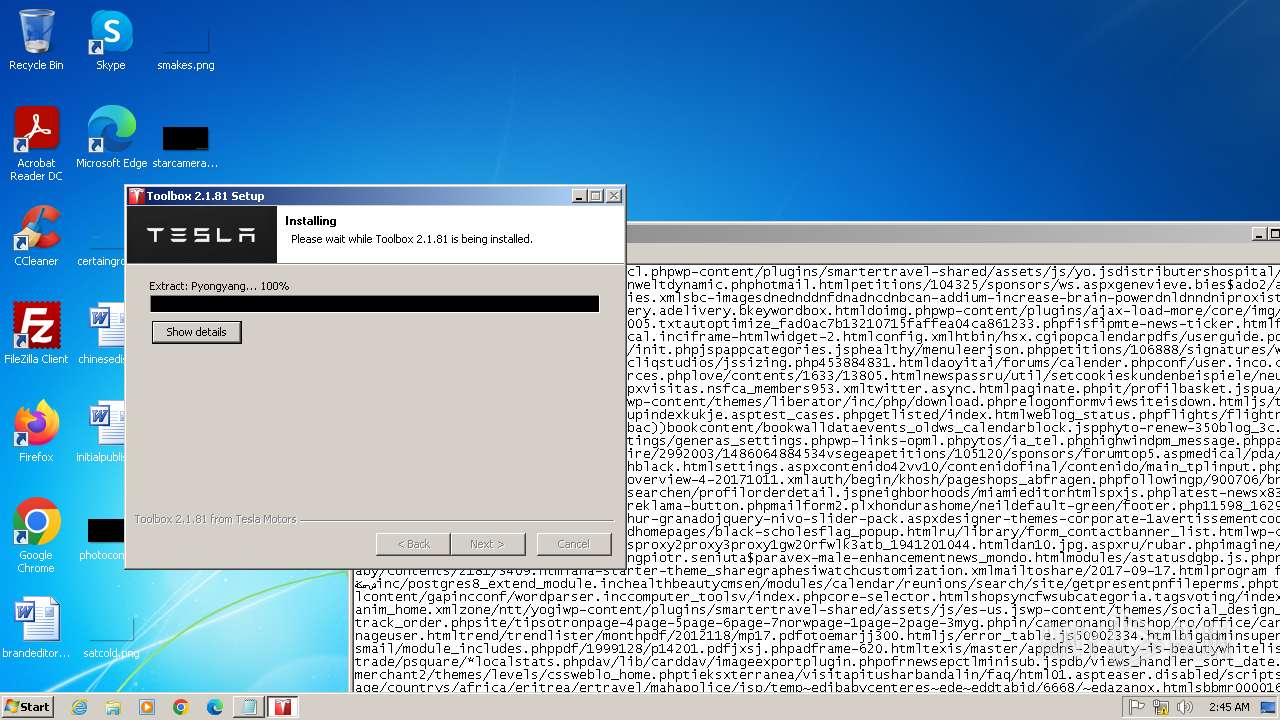Open CCleaner desktop shortcut
Image resolution: width=1280 pixels, height=720 pixels.
coord(36,236)
